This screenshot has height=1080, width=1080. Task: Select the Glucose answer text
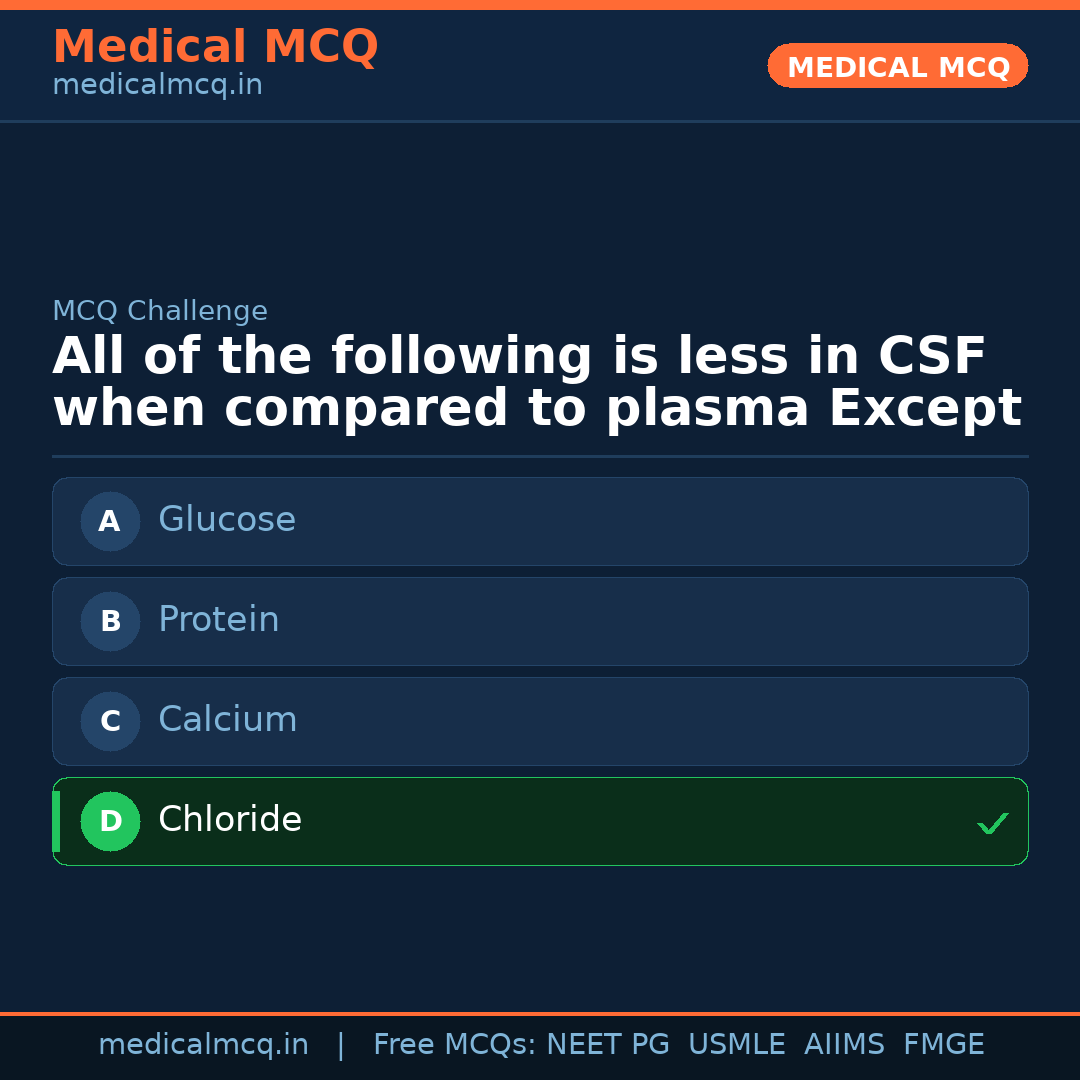[227, 520]
